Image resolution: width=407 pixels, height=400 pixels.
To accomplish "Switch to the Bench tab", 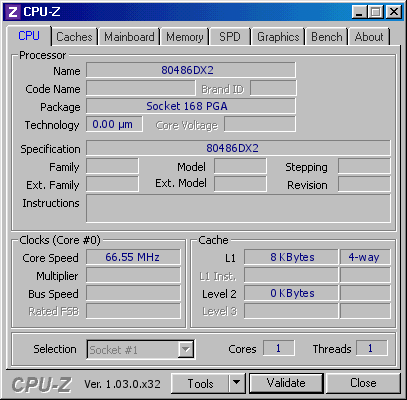I will tap(327, 37).
